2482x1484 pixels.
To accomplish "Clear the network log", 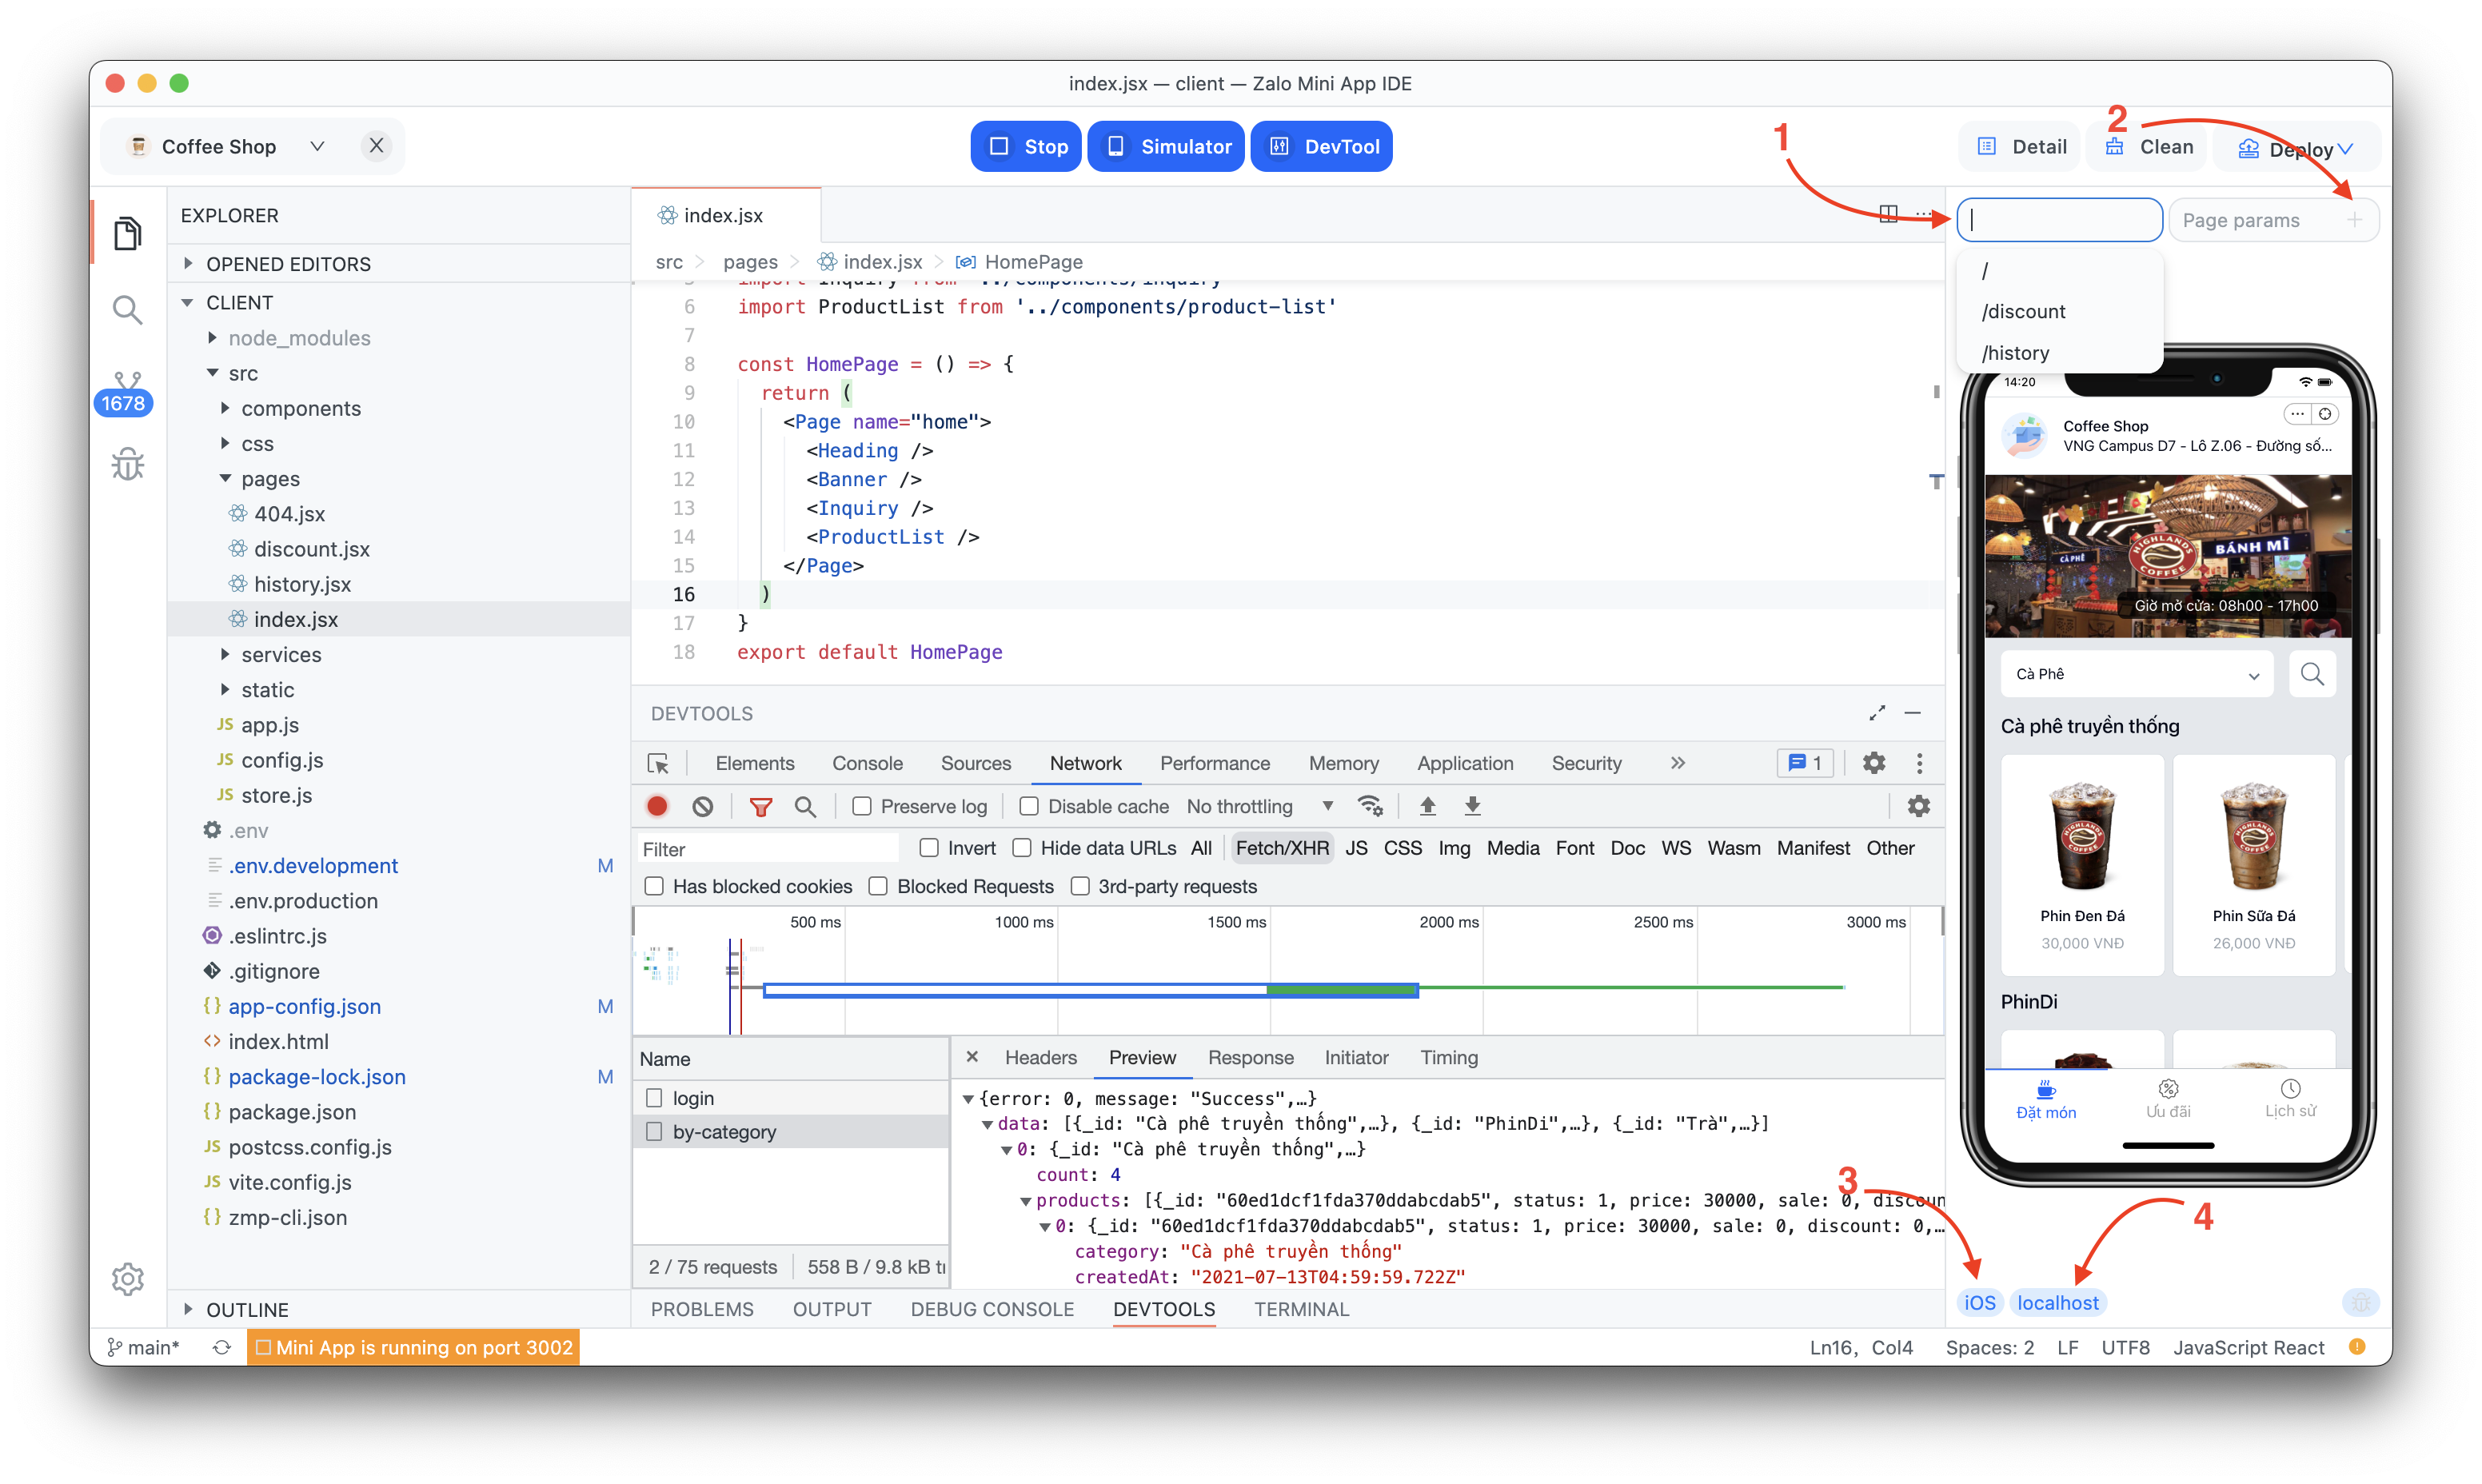I will [703, 806].
